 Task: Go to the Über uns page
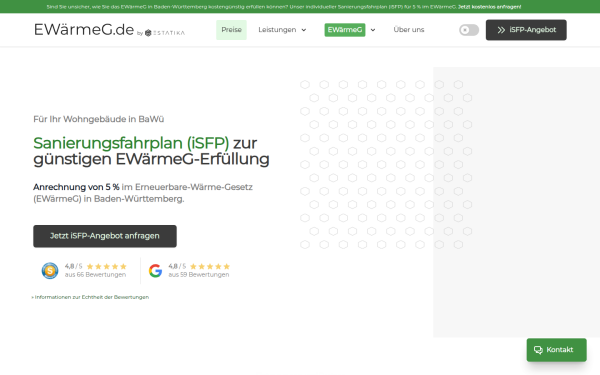[409, 29]
